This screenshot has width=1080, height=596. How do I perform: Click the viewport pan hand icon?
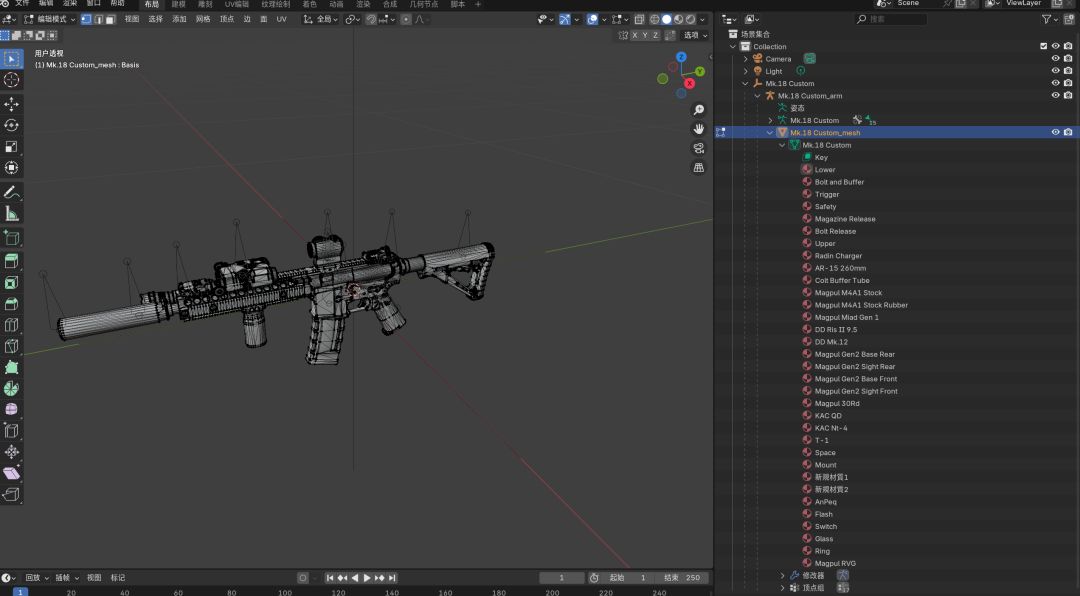click(698, 129)
